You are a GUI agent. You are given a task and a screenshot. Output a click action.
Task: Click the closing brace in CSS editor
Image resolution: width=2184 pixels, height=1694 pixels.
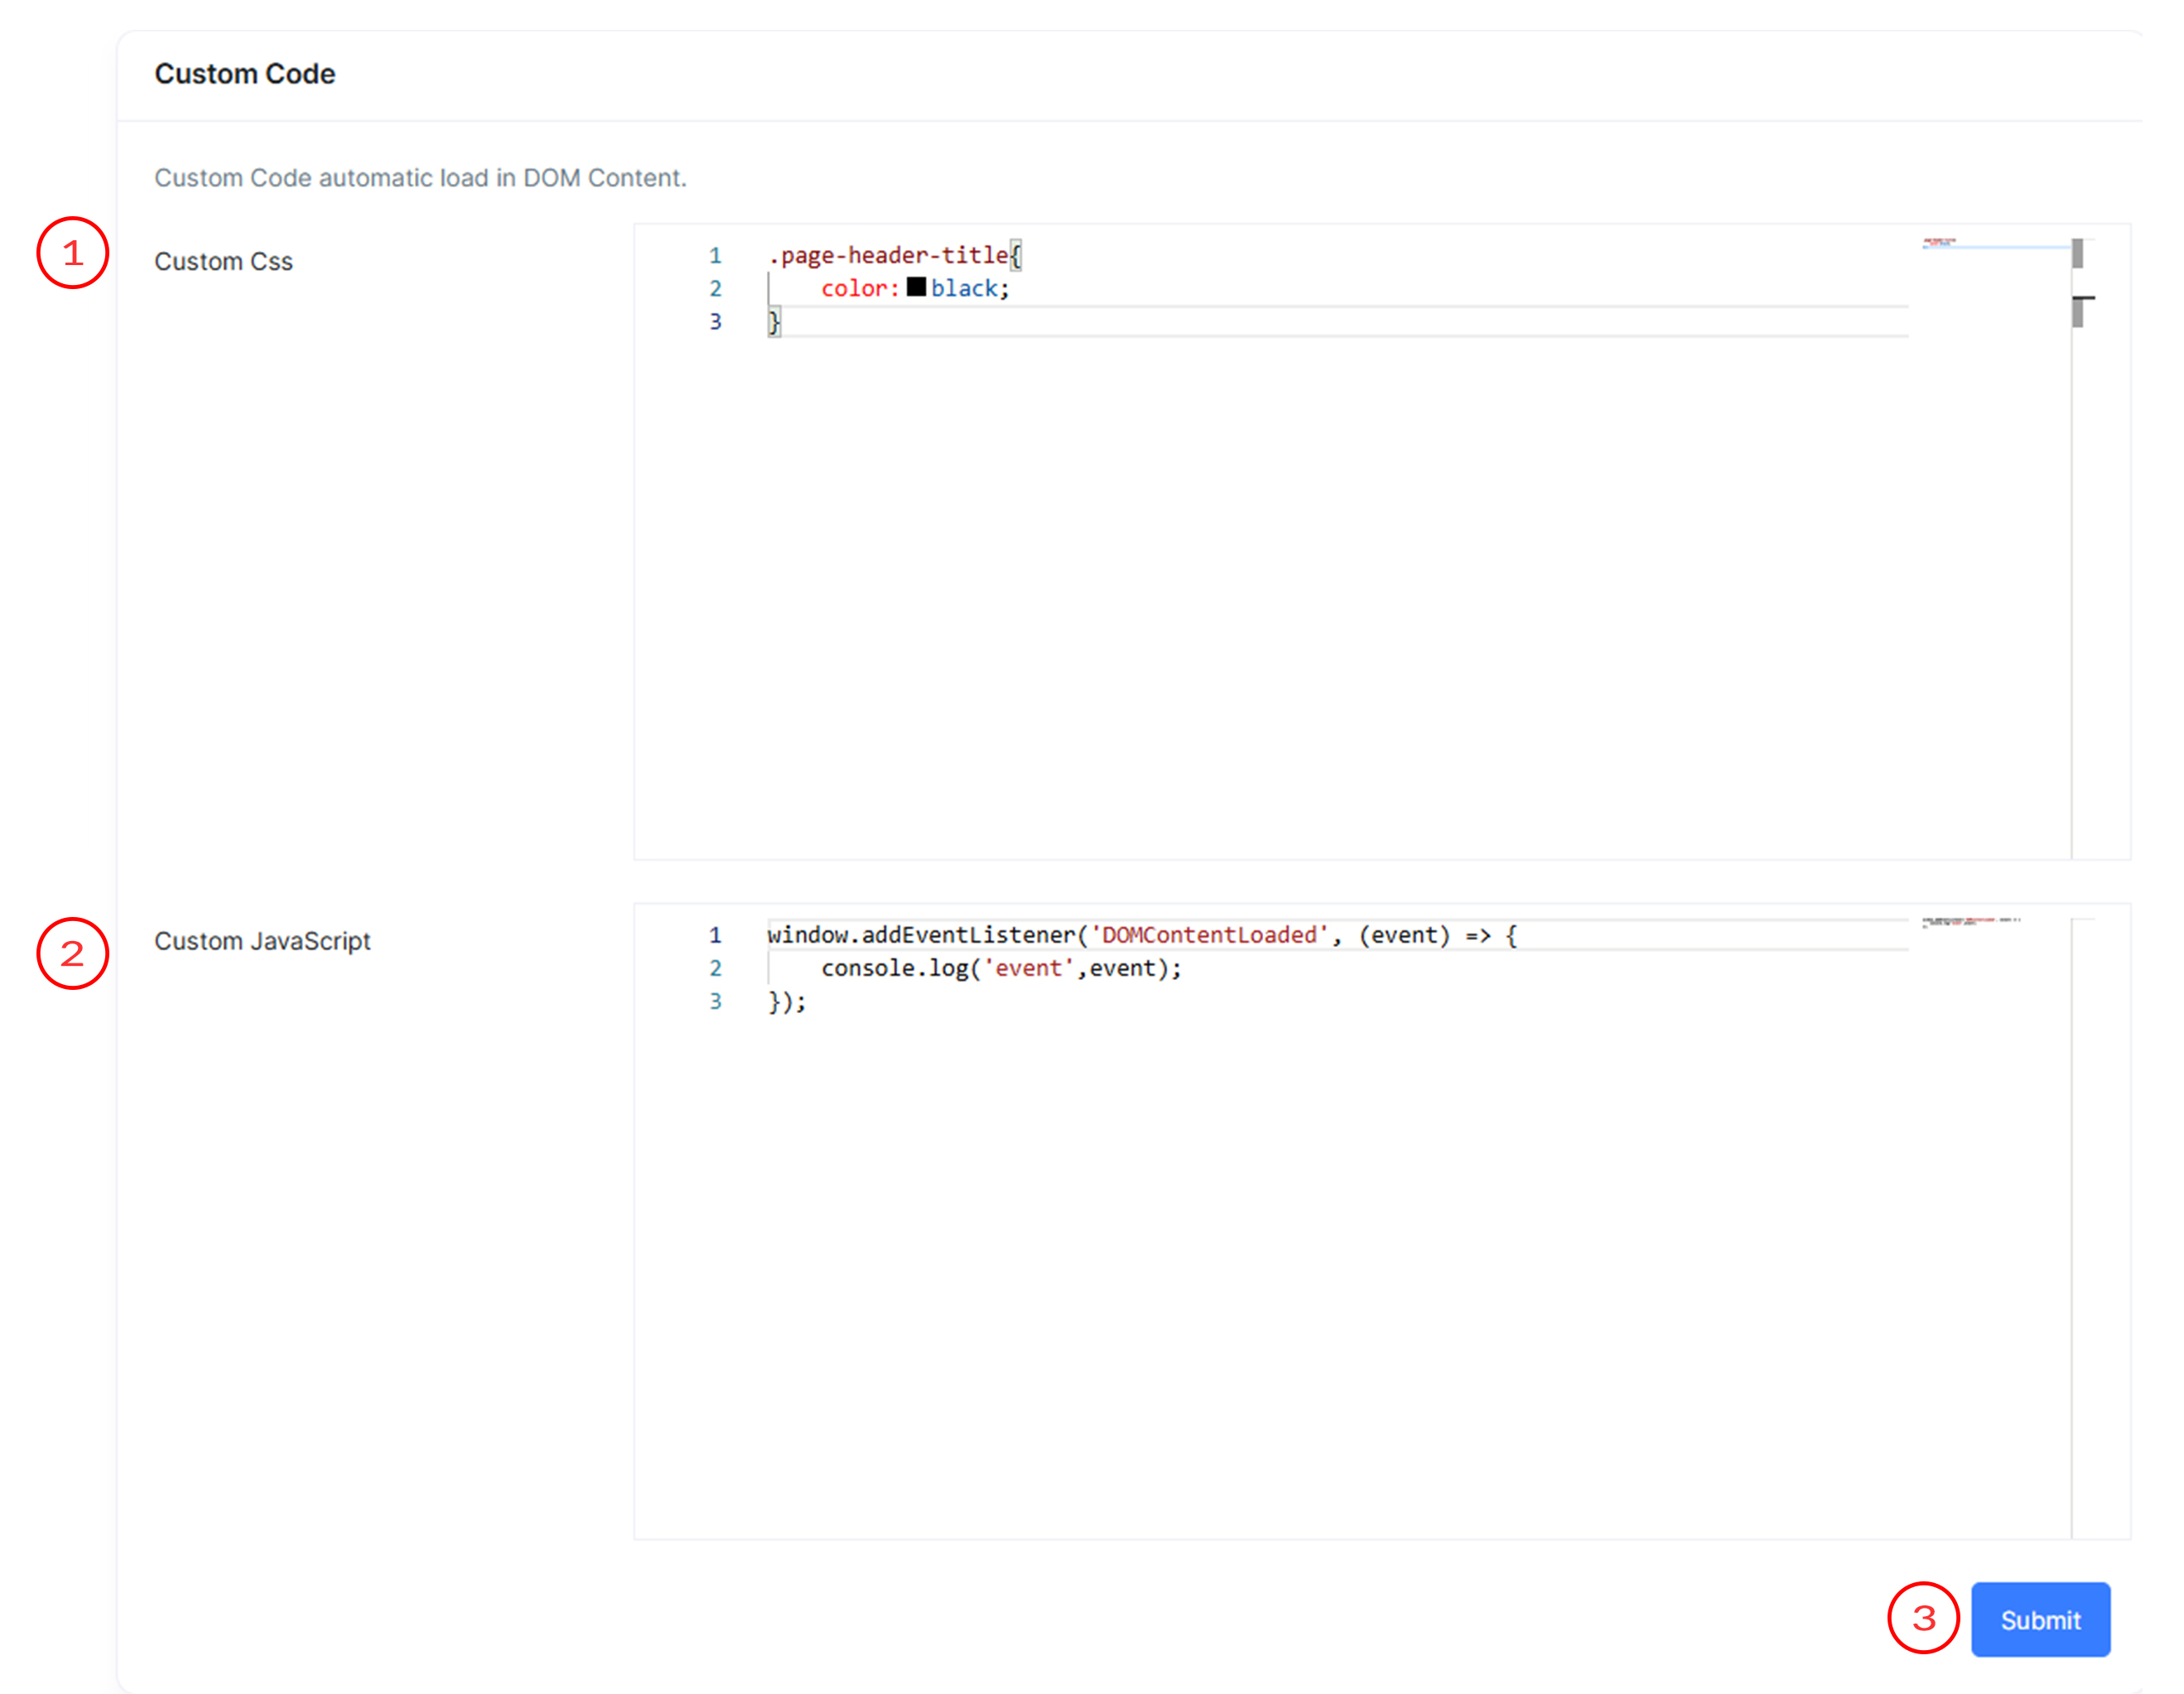(x=774, y=321)
